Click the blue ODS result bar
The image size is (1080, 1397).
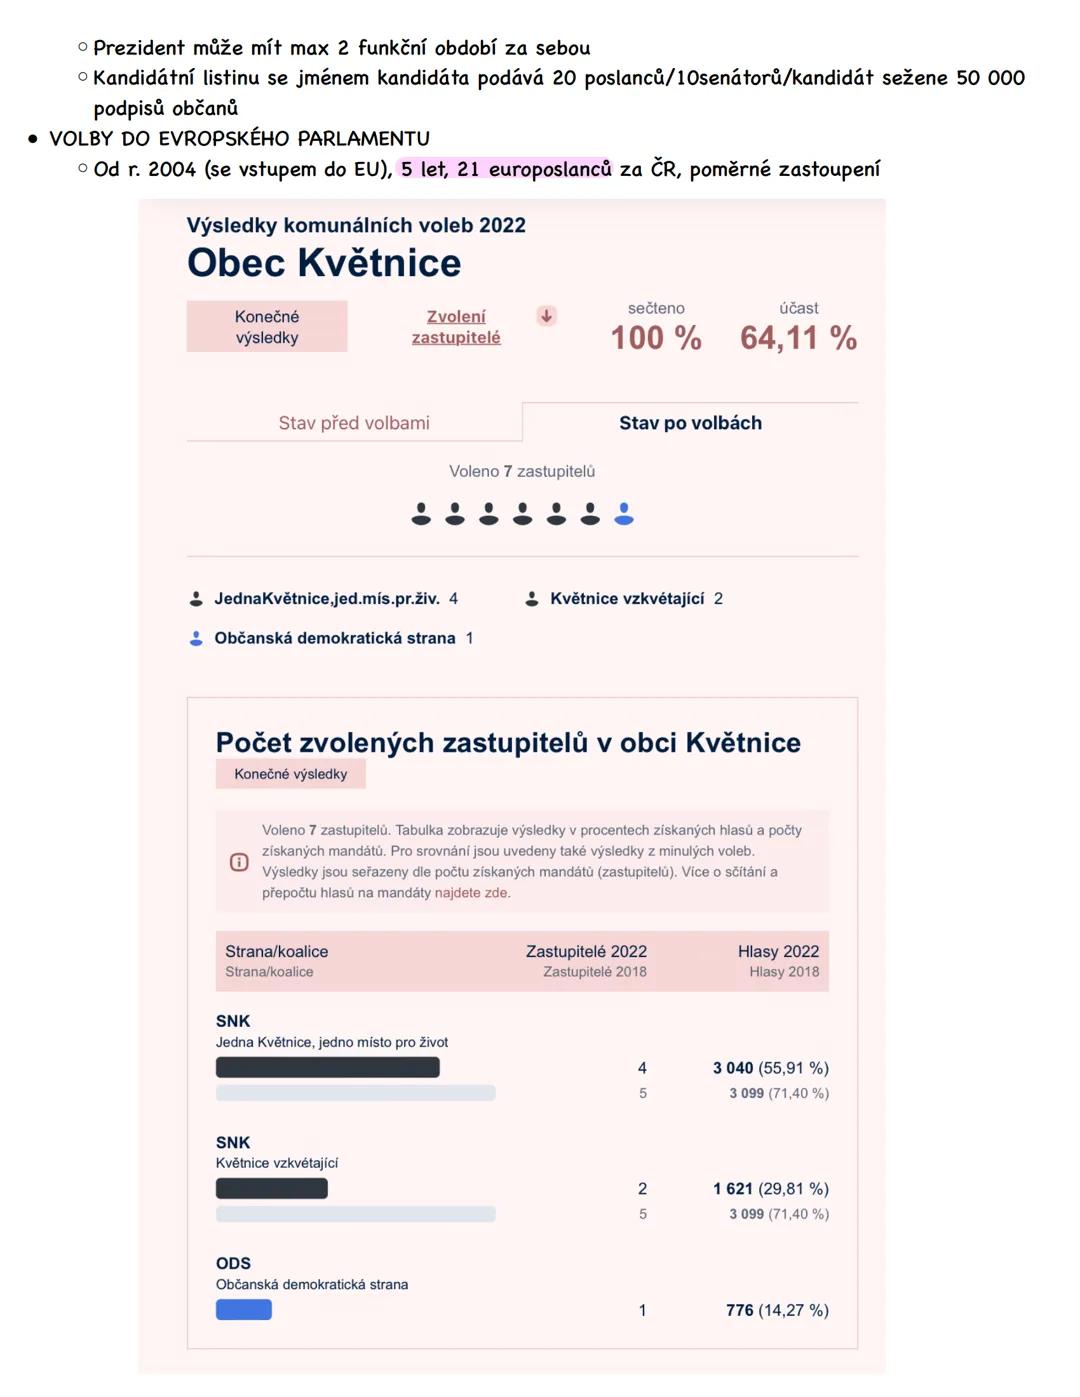243,1309
